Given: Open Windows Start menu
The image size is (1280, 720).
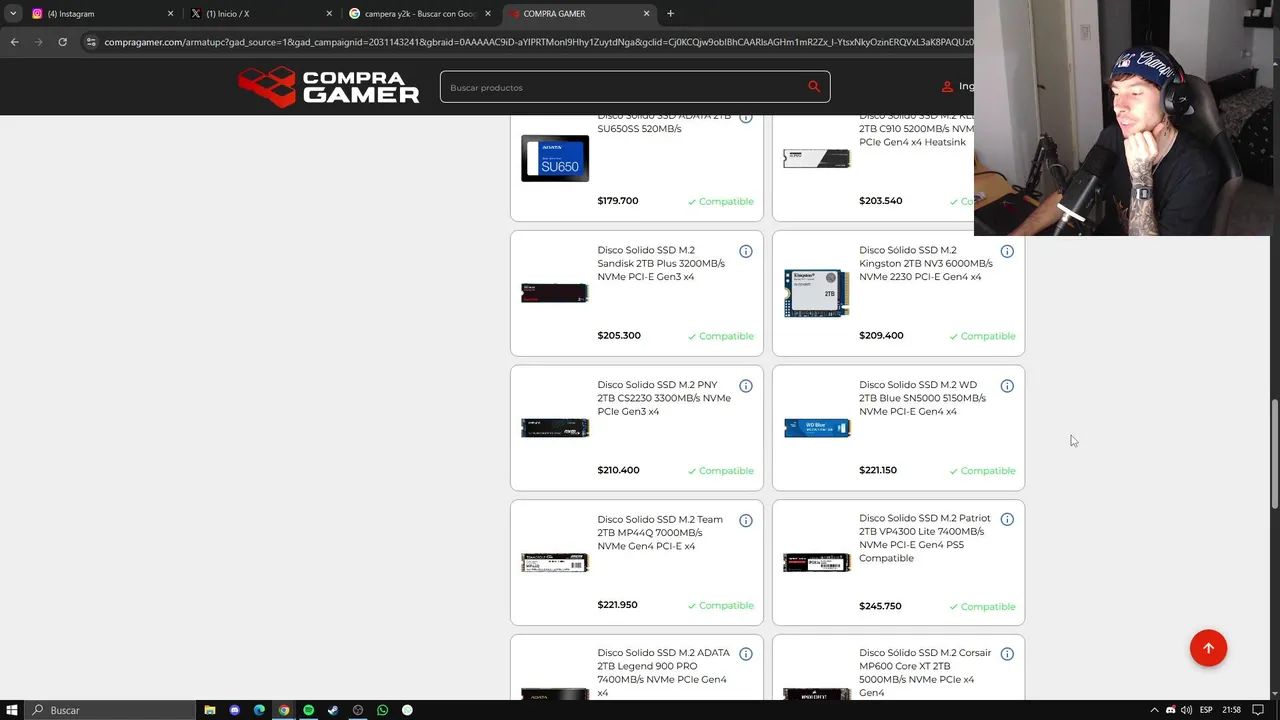Looking at the screenshot, I should pyautogui.click(x=12, y=710).
